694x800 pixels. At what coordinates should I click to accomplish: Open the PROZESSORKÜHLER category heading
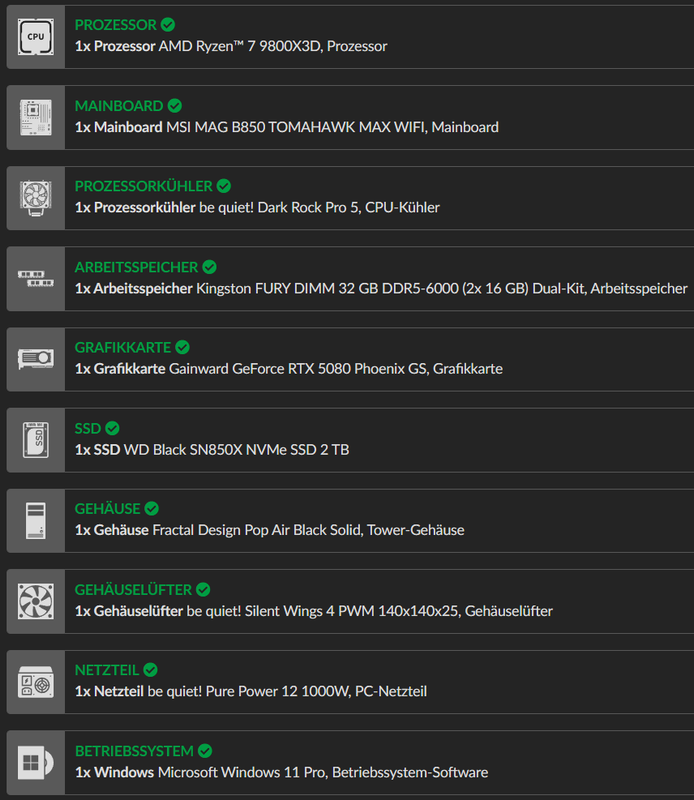[143, 186]
